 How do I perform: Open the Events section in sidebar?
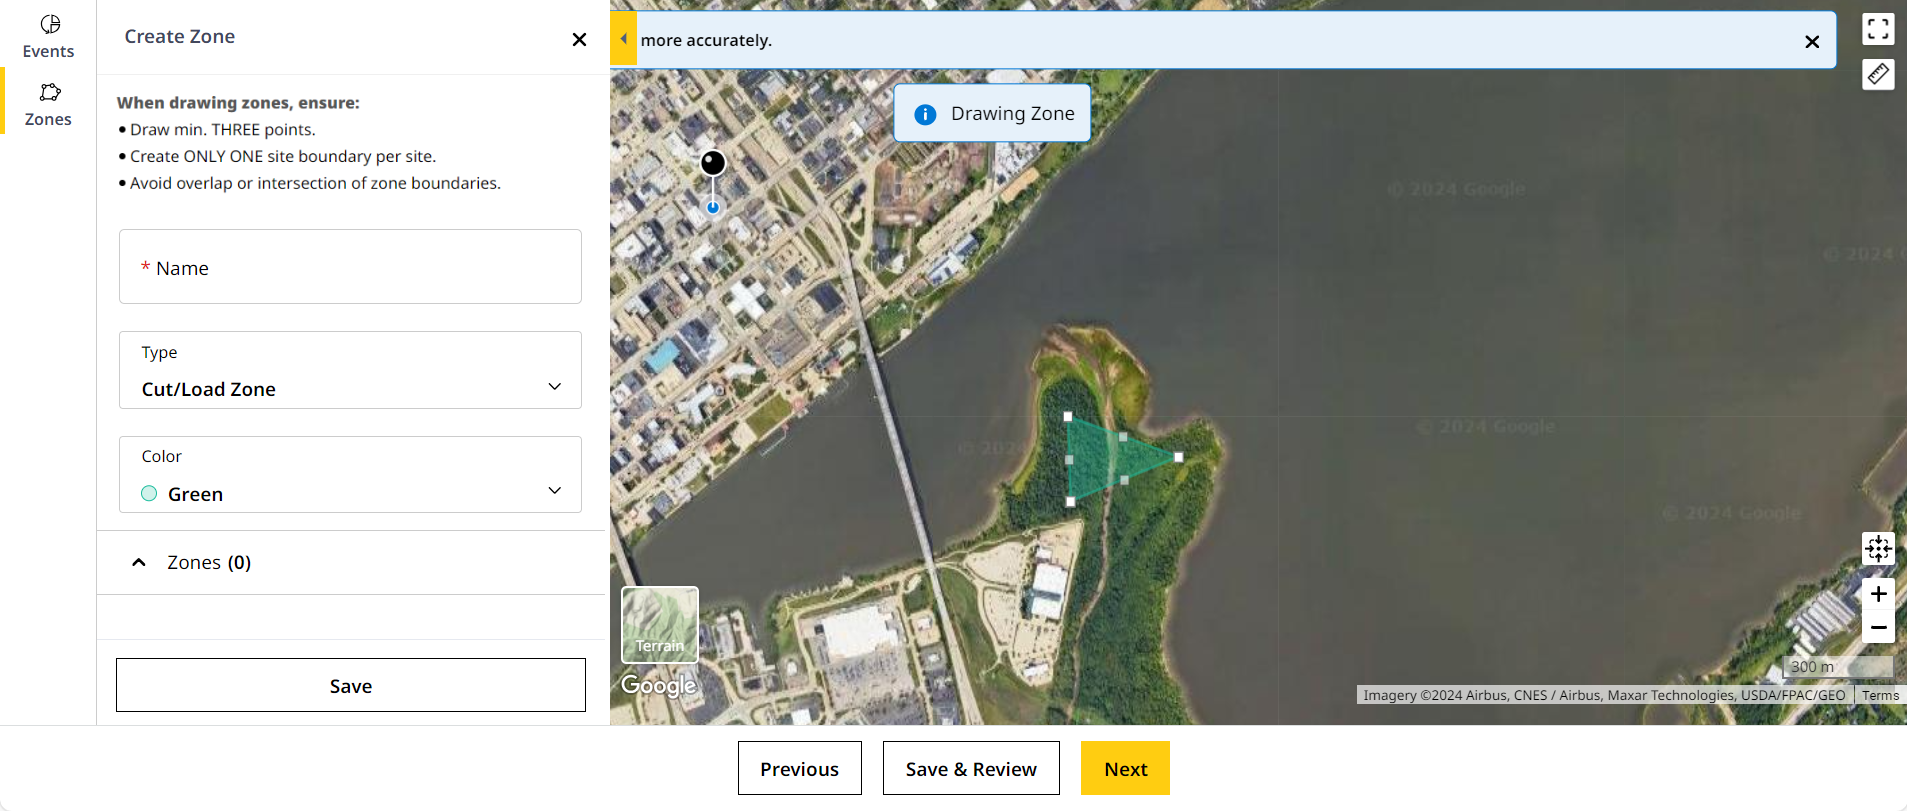(48, 36)
